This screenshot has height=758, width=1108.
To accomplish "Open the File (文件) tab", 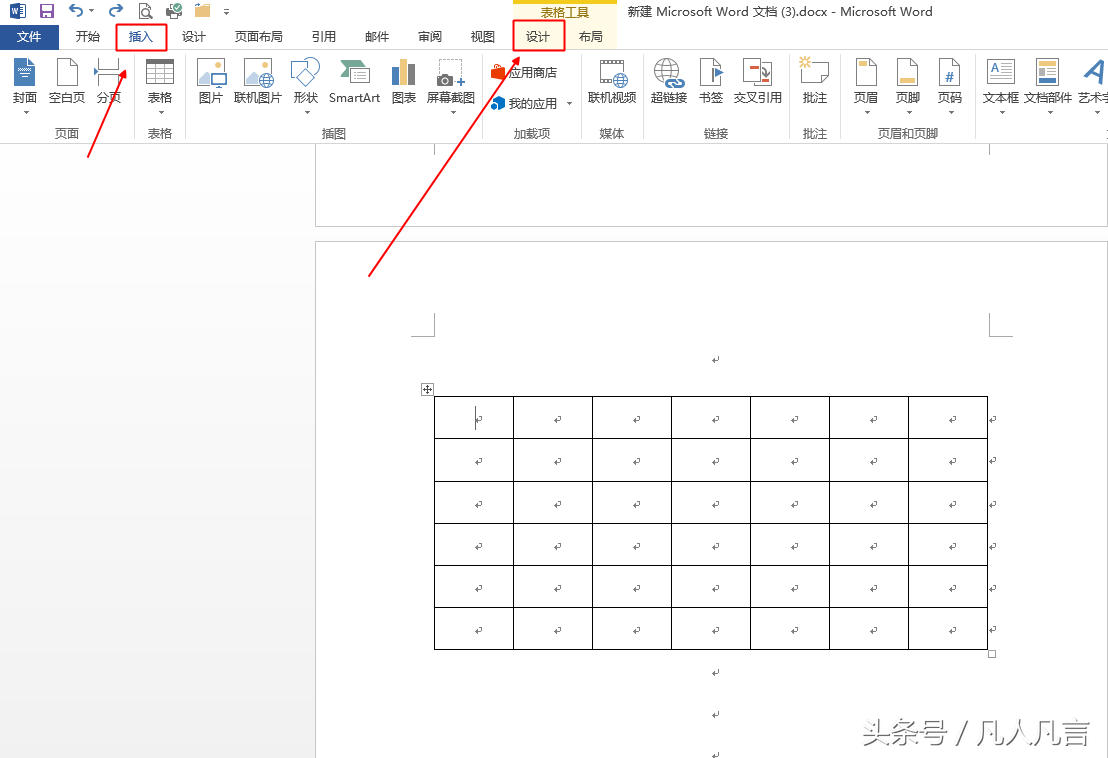I will point(29,37).
